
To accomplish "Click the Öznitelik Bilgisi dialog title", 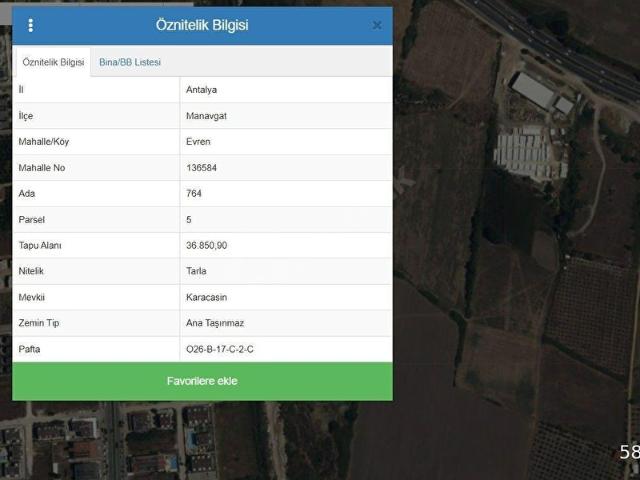I will [202, 25].
